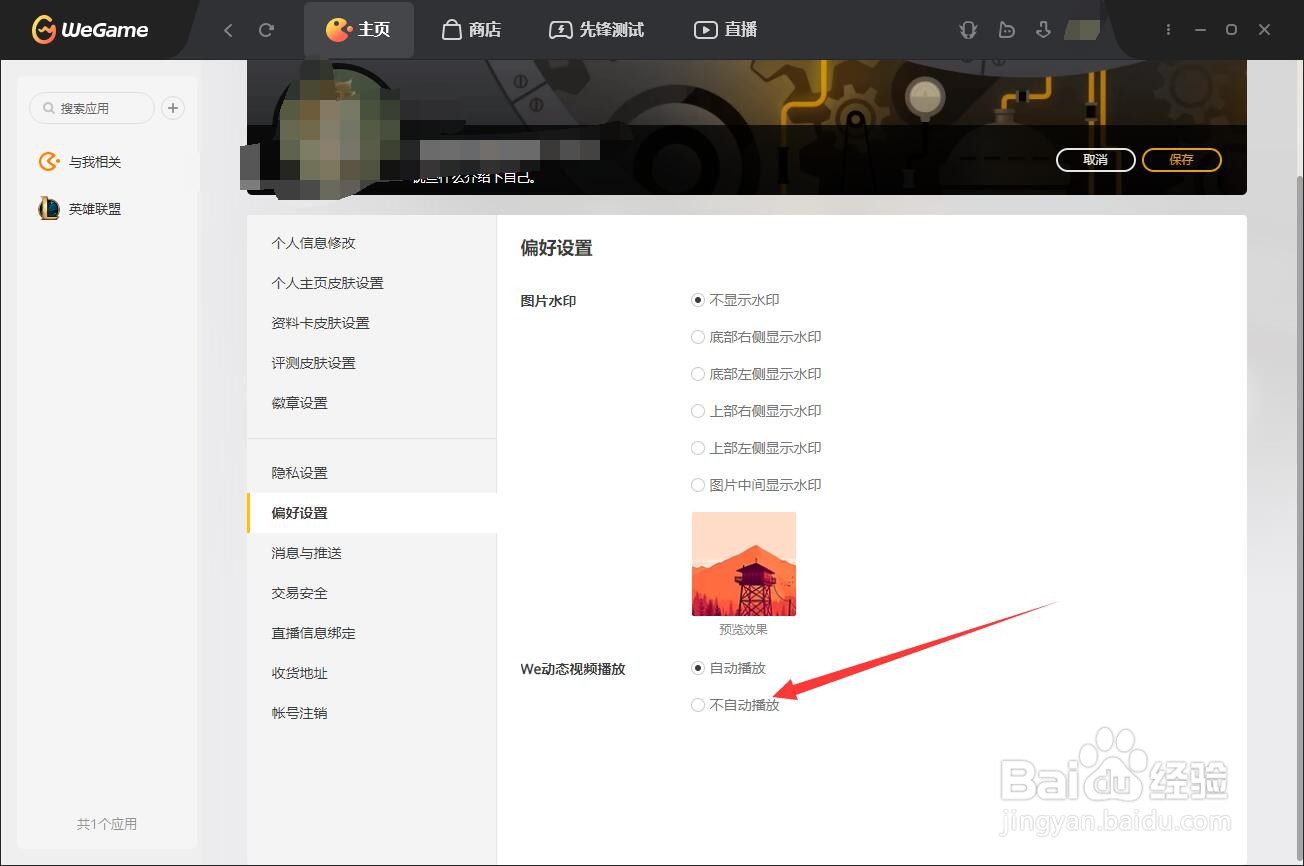Click the WeGame logo icon
The height and width of the screenshot is (866, 1304).
(x=43, y=29)
